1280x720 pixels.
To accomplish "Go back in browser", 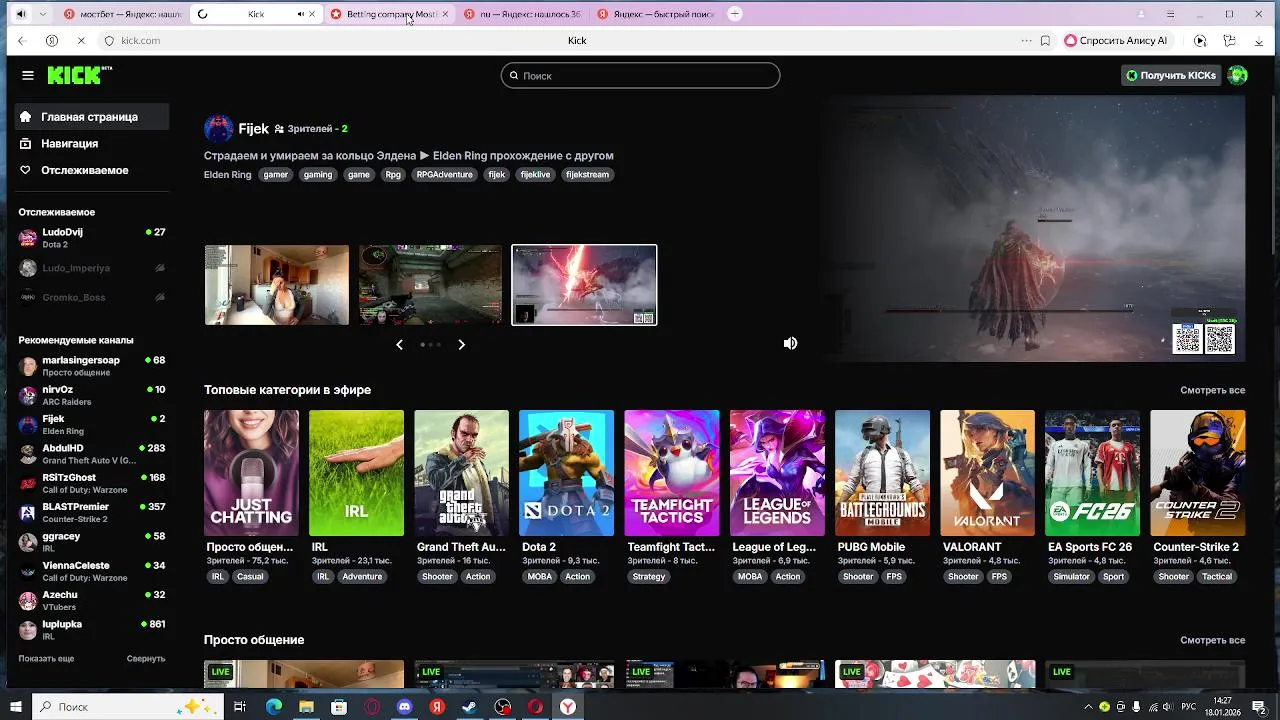I will pyautogui.click(x=21, y=41).
